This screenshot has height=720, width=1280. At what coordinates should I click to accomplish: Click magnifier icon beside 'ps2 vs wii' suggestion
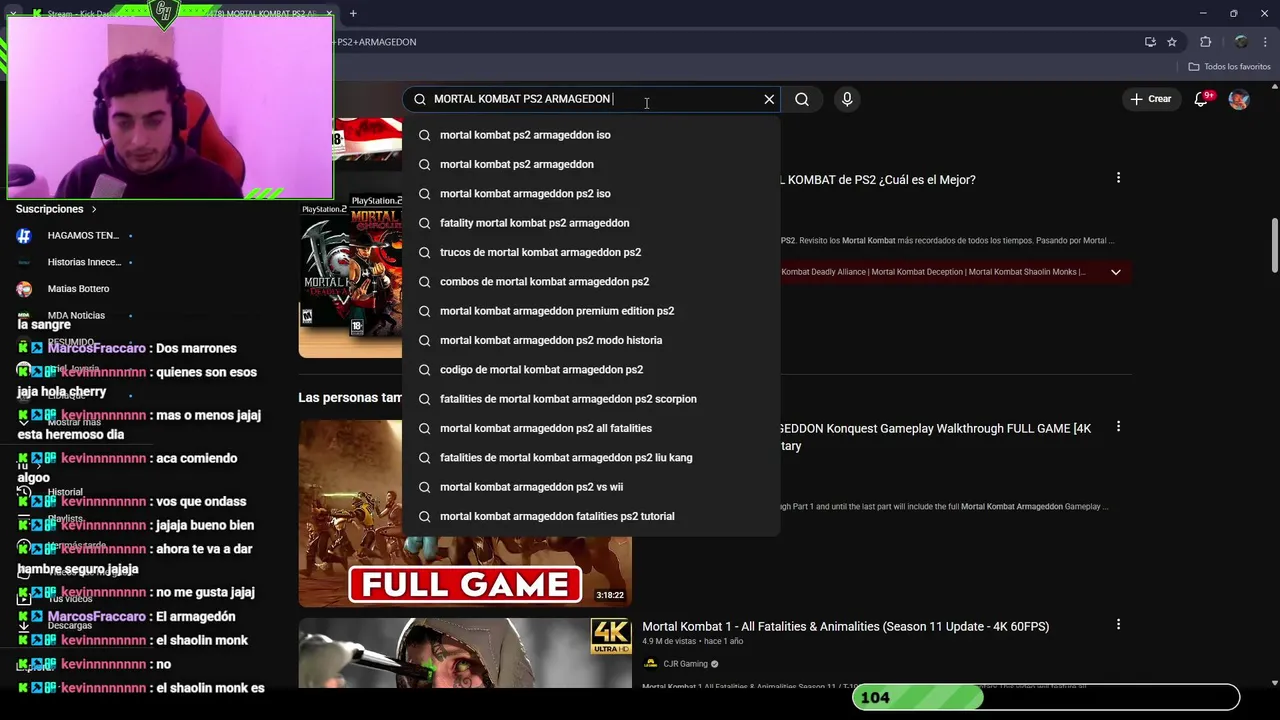[424, 487]
